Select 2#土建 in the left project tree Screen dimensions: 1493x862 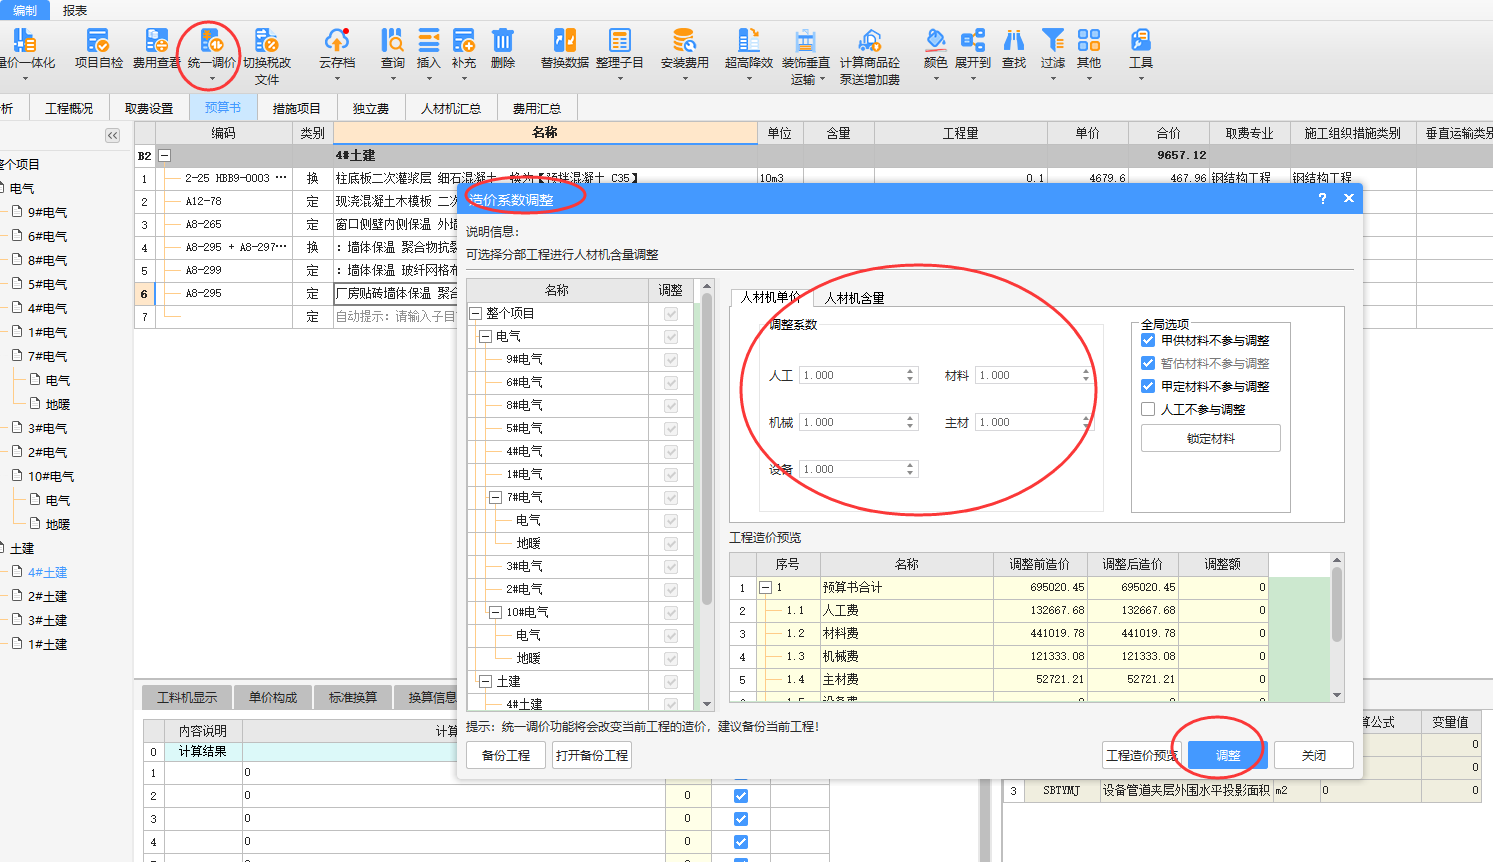click(47, 596)
